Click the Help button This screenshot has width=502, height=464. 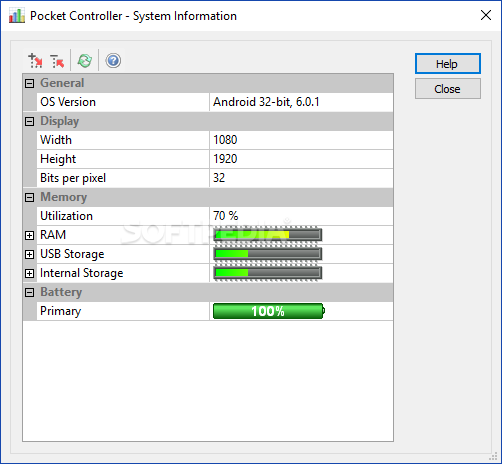[x=448, y=63]
